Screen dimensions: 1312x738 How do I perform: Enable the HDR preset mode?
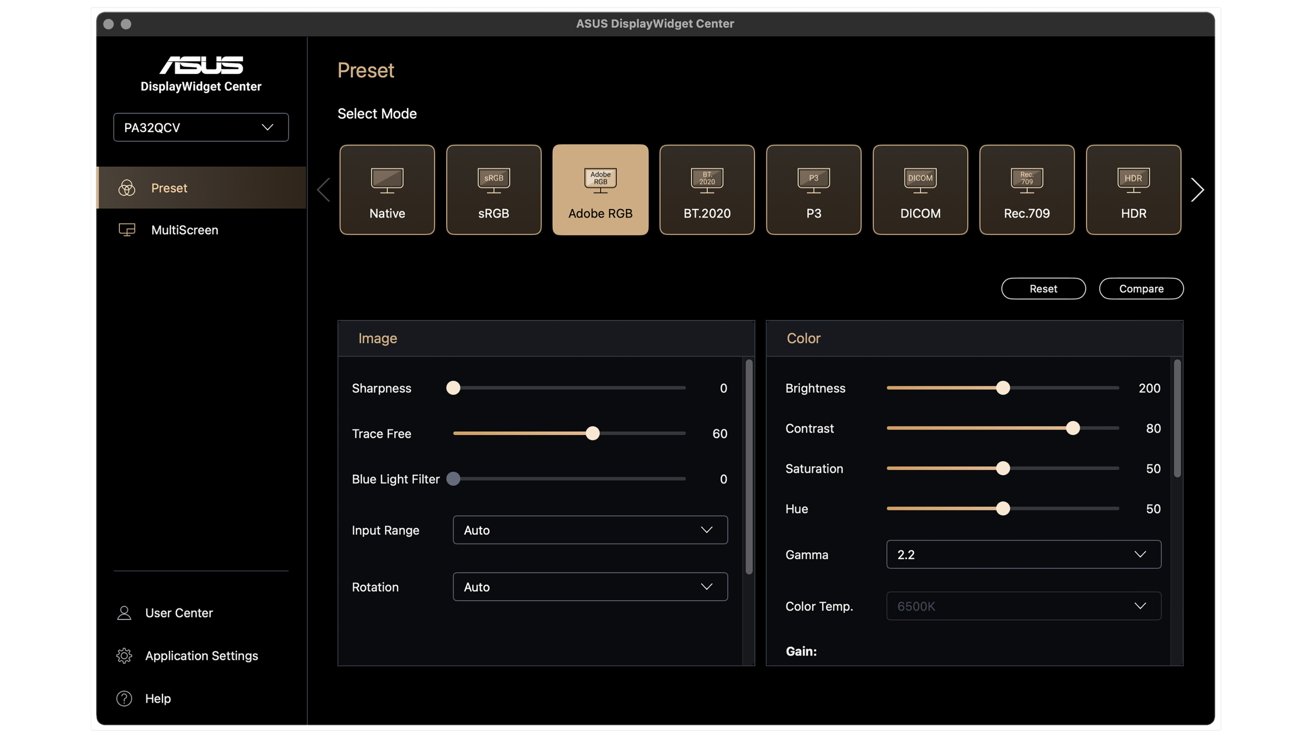[x=1133, y=190]
